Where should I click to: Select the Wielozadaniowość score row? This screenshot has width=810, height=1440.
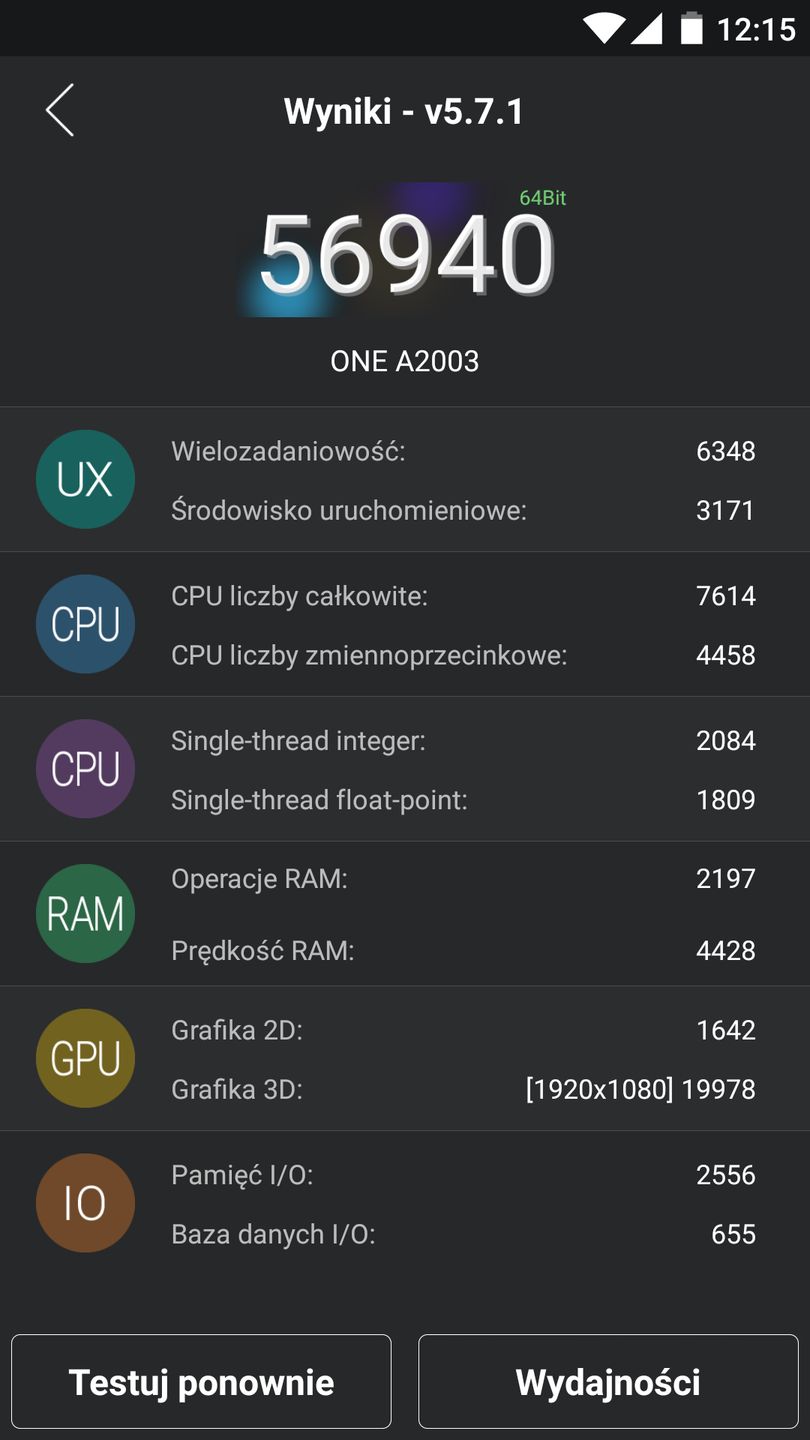click(x=463, y=451)
